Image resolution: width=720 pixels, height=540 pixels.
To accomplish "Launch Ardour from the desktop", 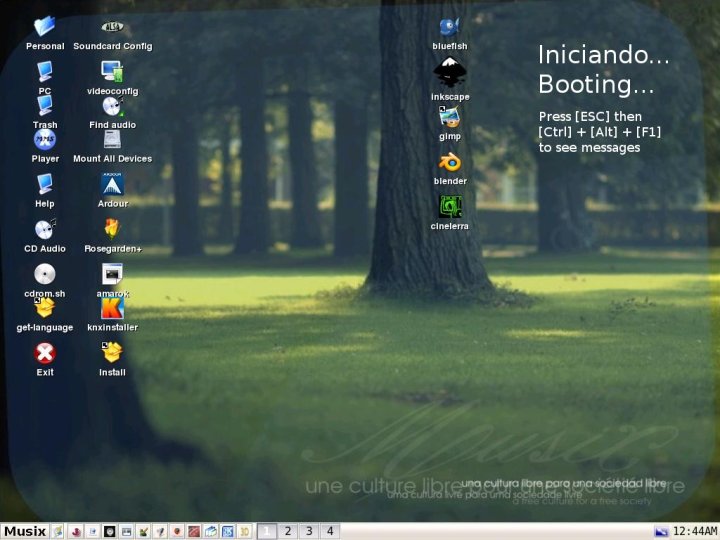I will coord(112,184).
